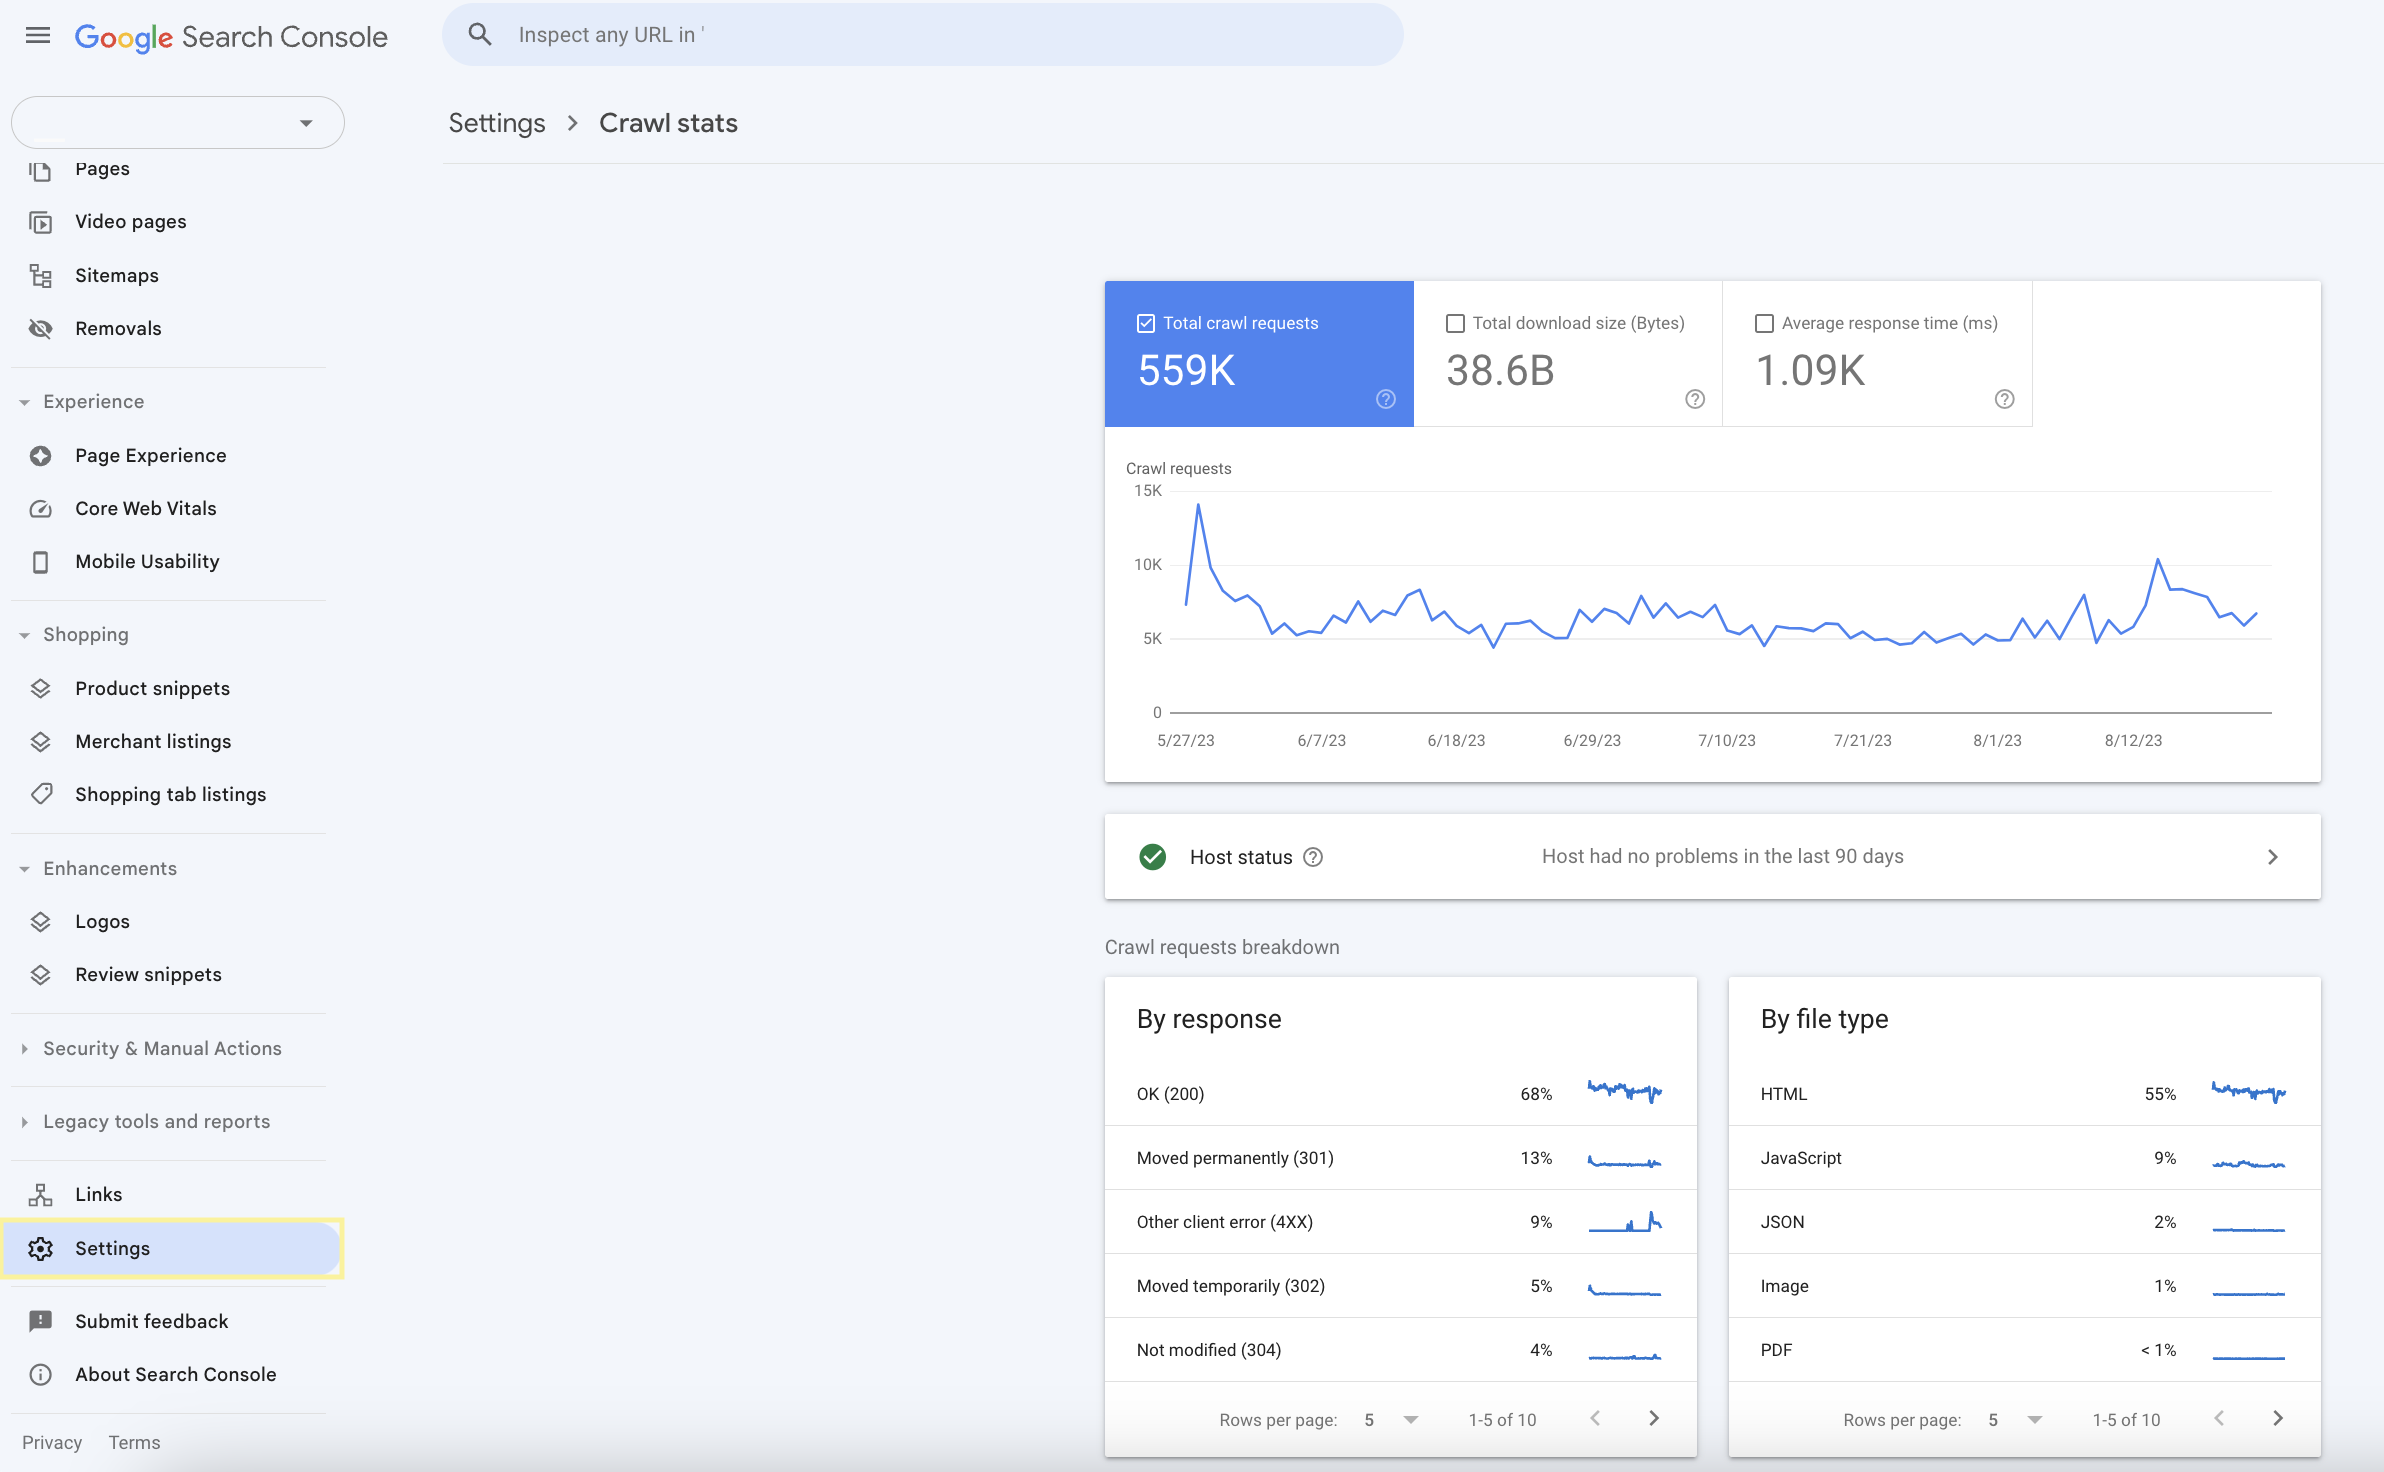Click the Core Web Vitals gauge icon

point(40,509)
